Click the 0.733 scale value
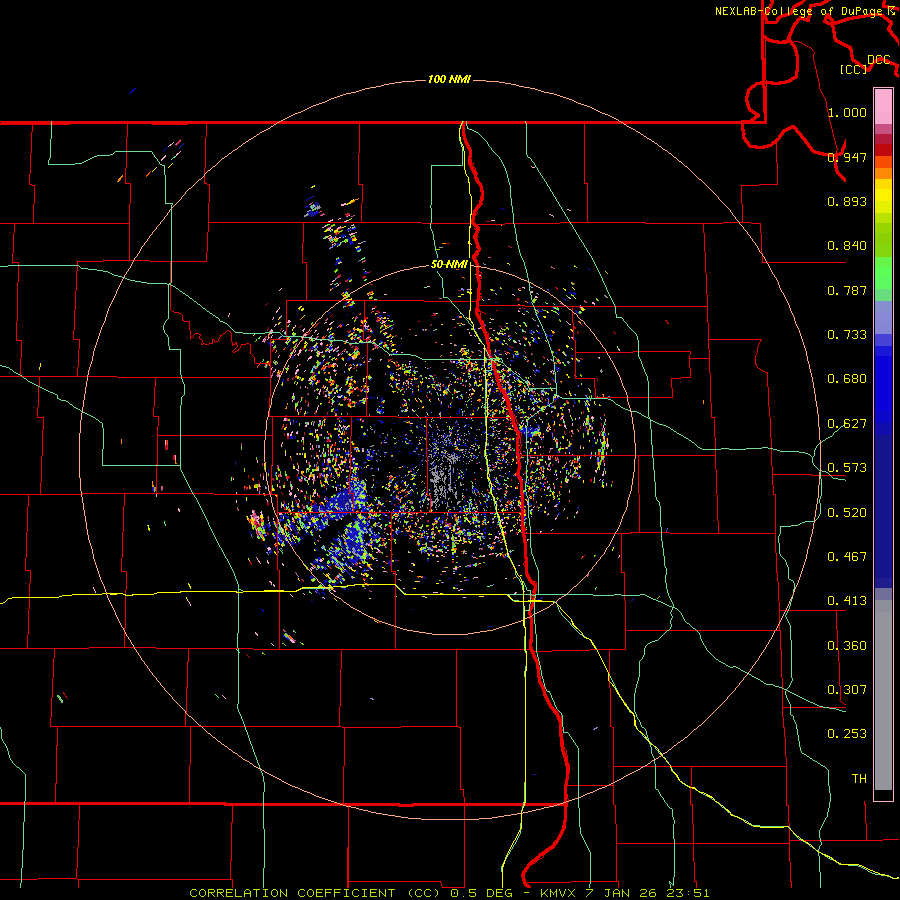This screenshot has height=900, width=900. point(847,335)
